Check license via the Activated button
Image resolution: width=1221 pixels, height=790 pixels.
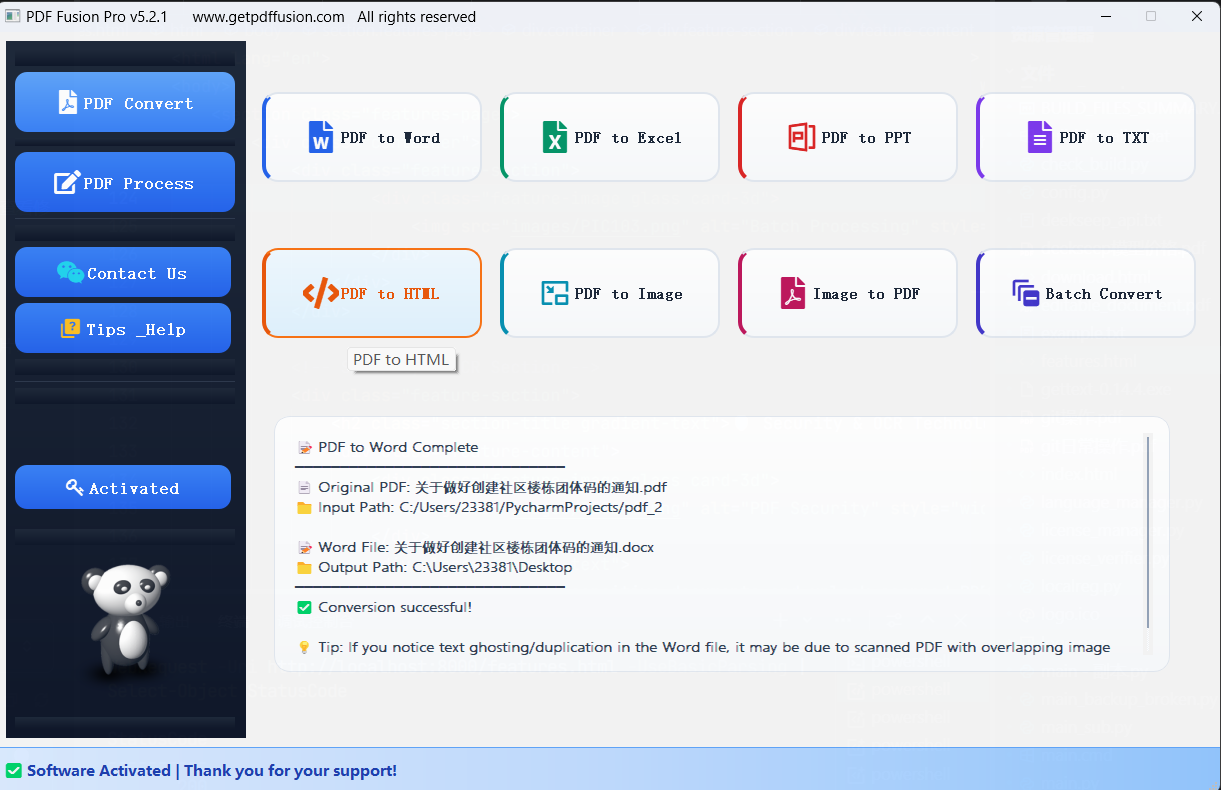tap(122, 487)
